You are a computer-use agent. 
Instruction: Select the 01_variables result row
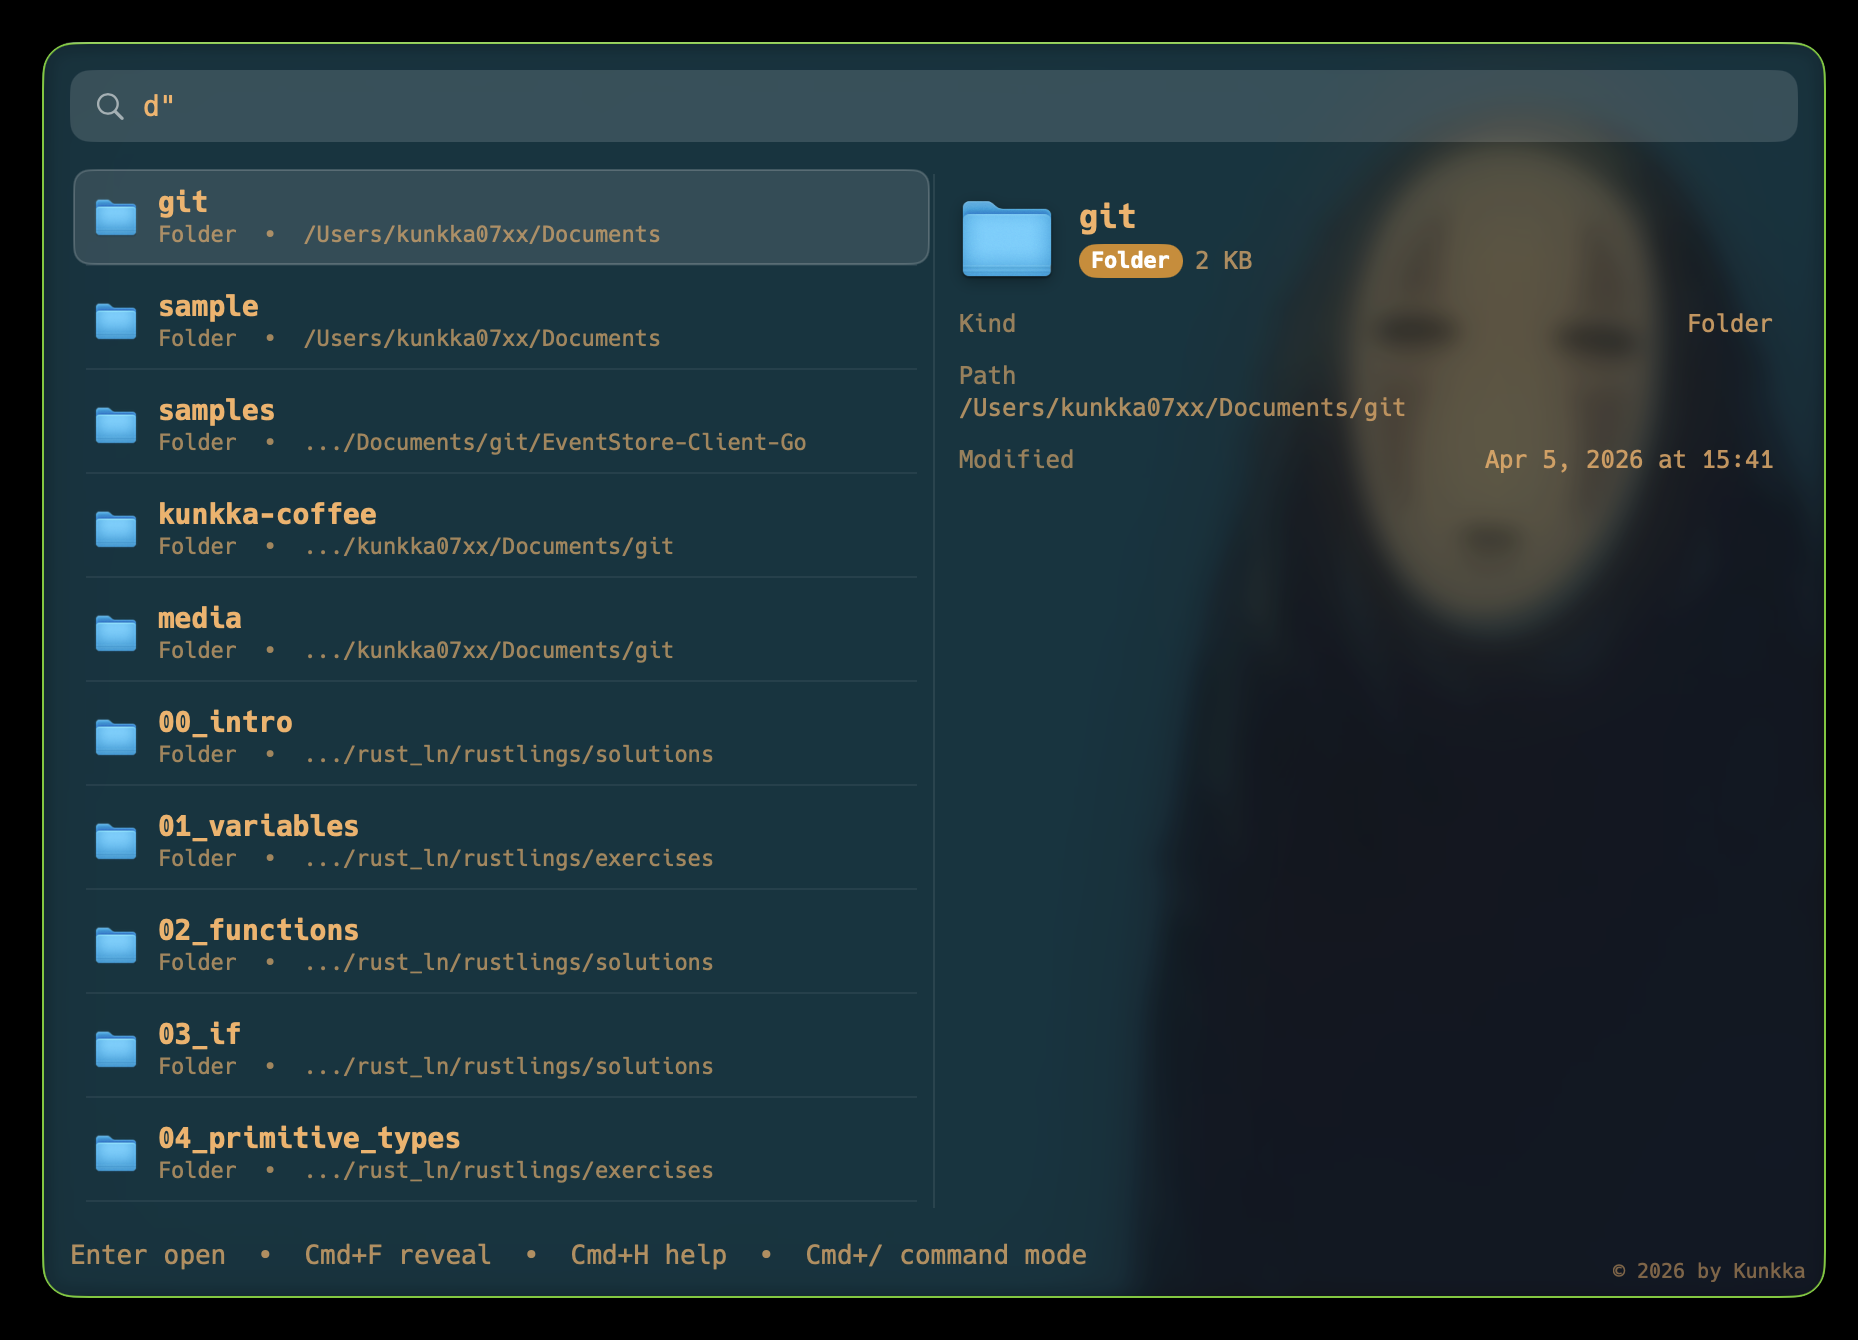tap(500, 841)
